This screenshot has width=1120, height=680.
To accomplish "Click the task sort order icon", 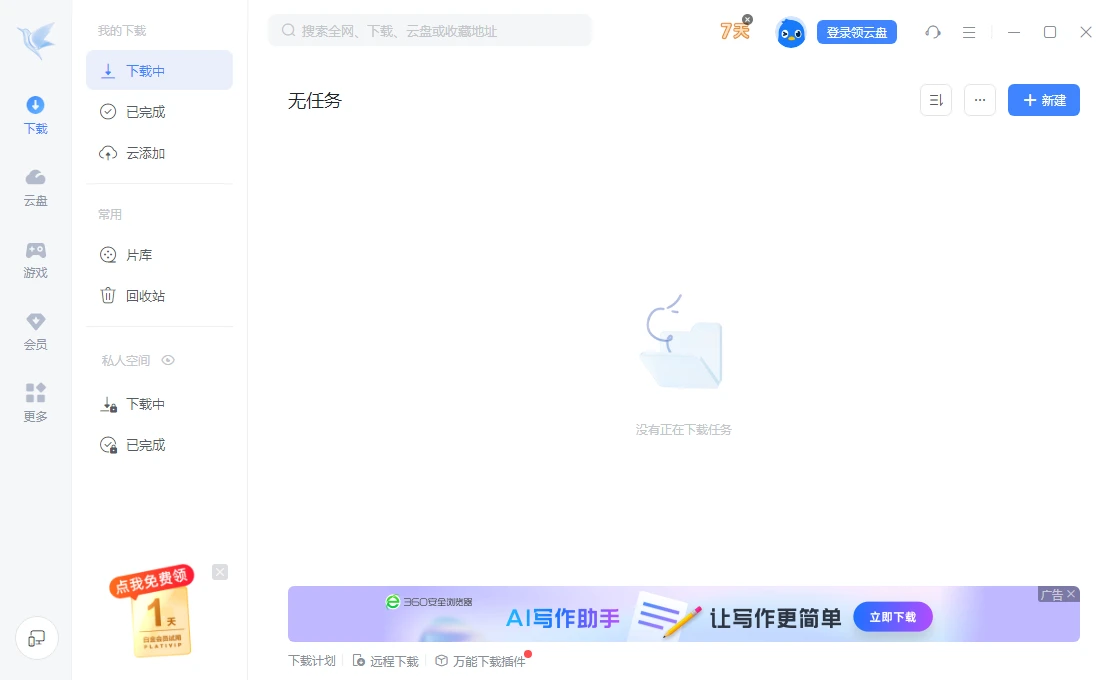I will 935,100.
